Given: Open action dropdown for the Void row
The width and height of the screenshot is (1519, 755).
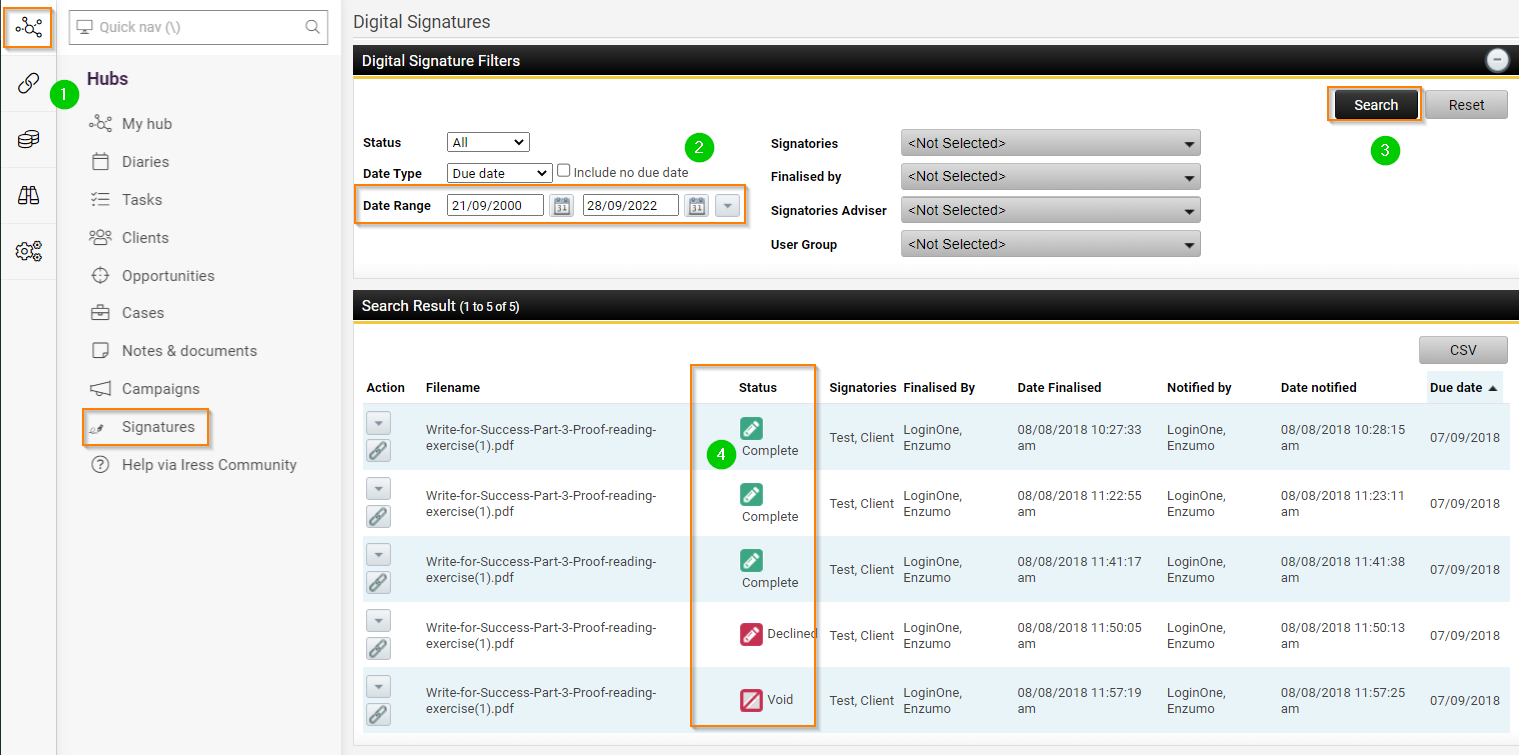Looking at the screenshot, I should 378,687.
